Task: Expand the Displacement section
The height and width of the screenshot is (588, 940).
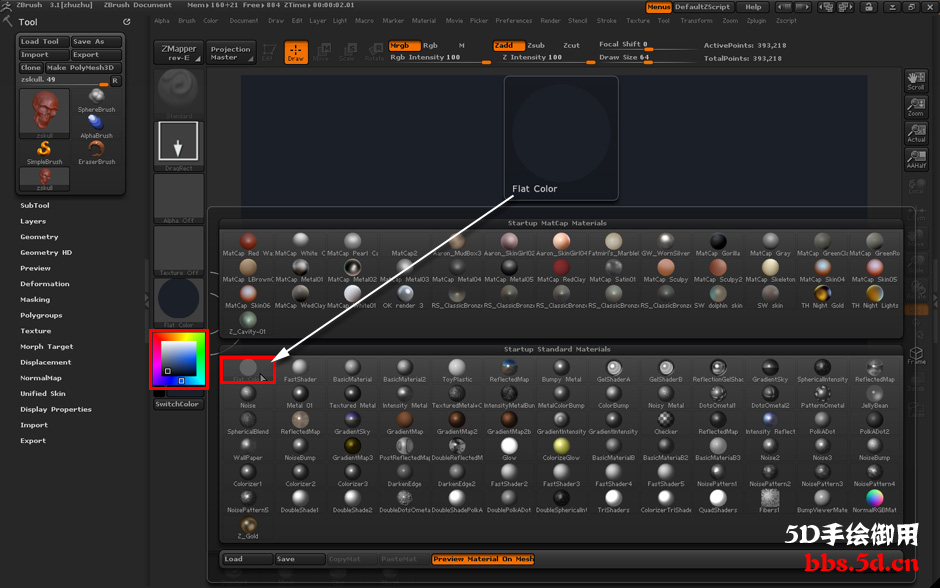Action: pyautogui.click(x=46, y=363)
